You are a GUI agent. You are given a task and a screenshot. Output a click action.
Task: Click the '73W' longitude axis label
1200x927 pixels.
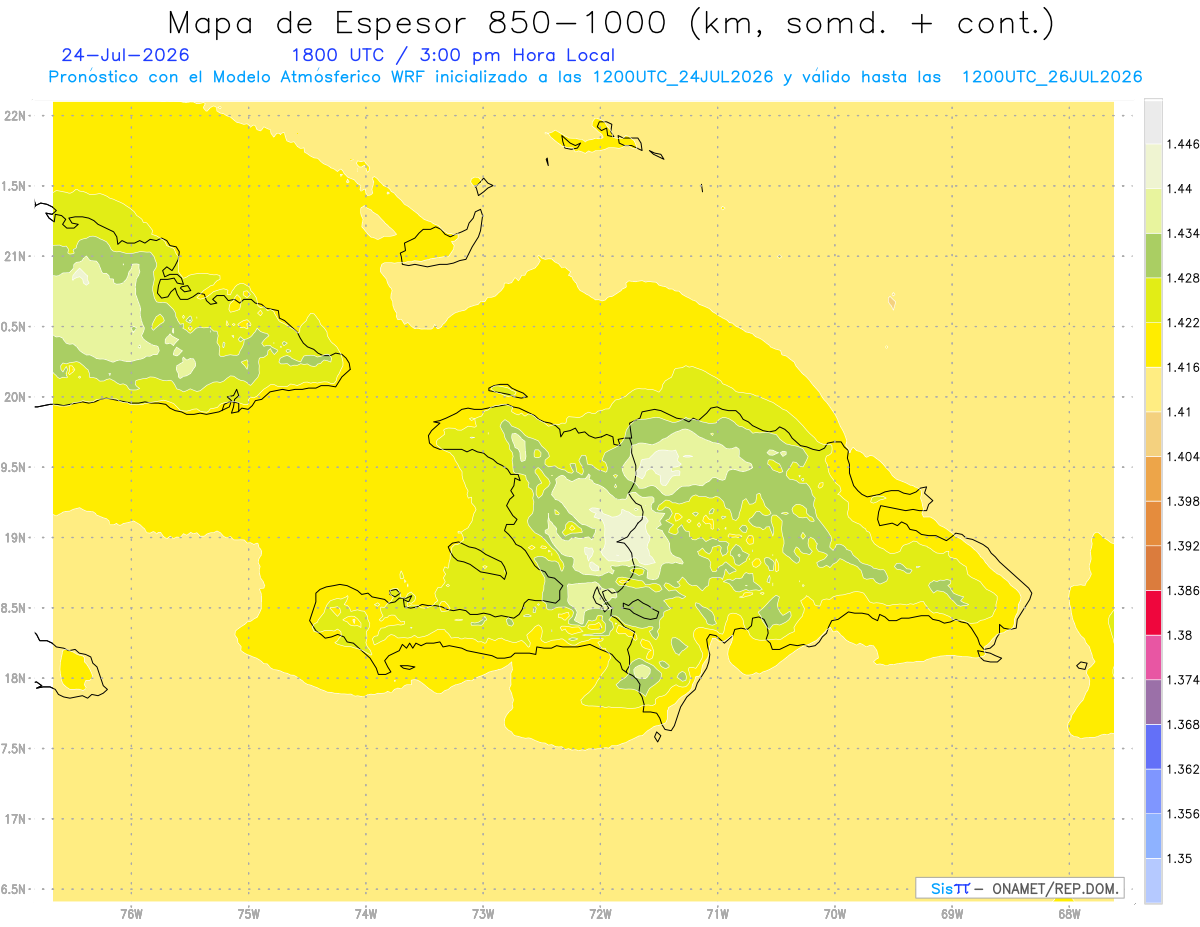pyautogui.click(x=482, y=914)
